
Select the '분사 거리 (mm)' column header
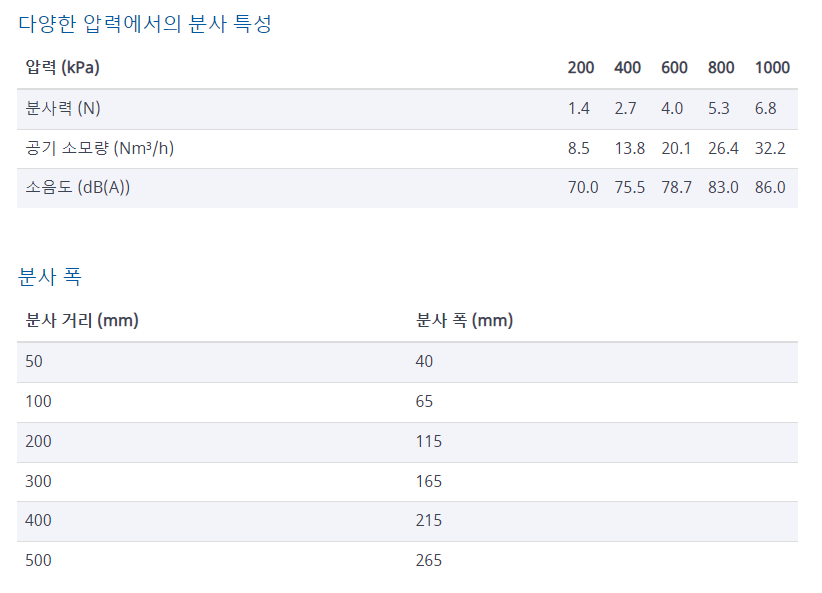coord(82,321)
